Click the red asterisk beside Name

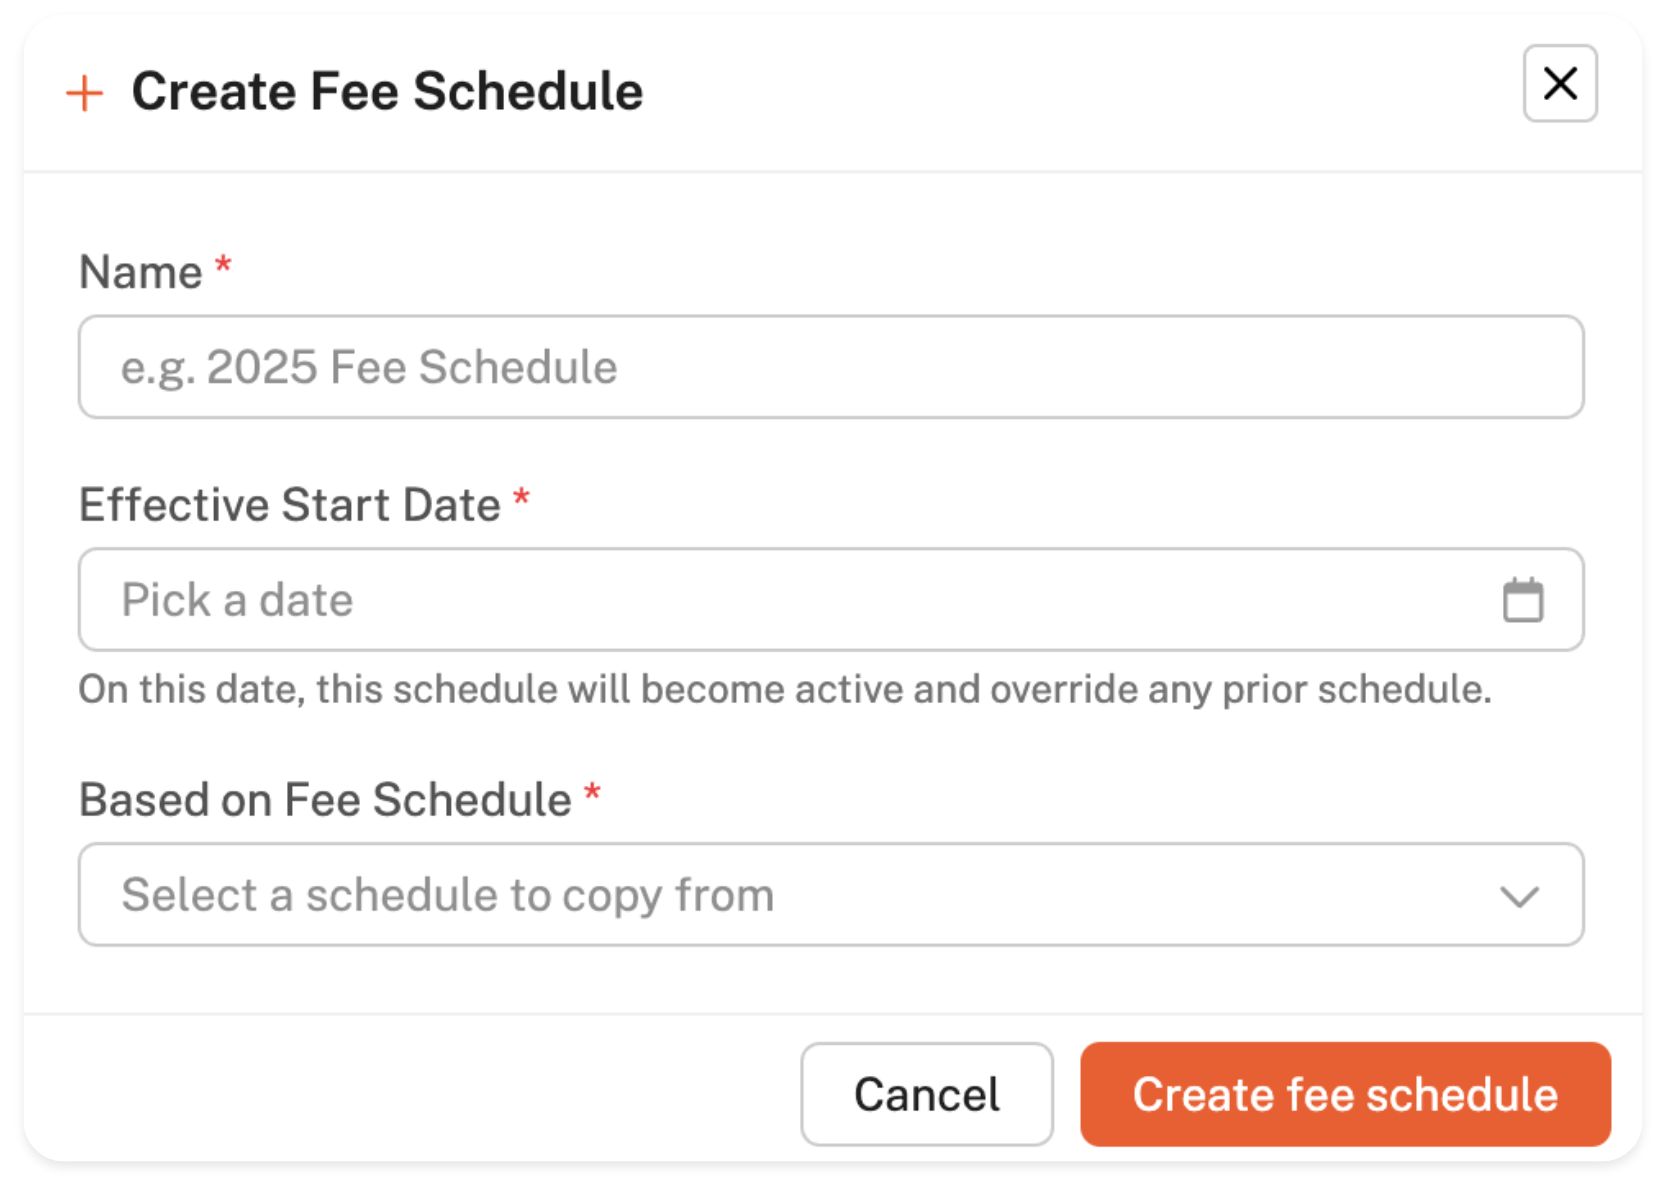pyautogui.click(x=224, y=267)
